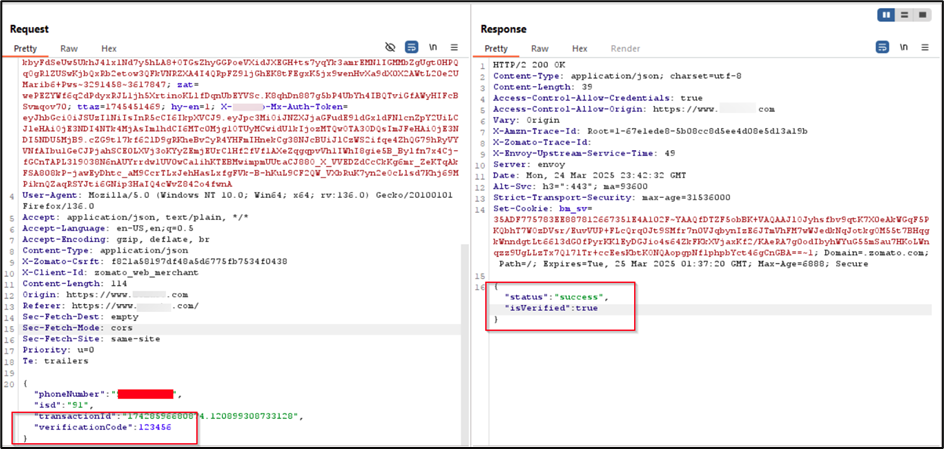This screenshot has width=944, height=449.
Task: Toggle the \n non-printable characters in Response
Action: [902, 48]
